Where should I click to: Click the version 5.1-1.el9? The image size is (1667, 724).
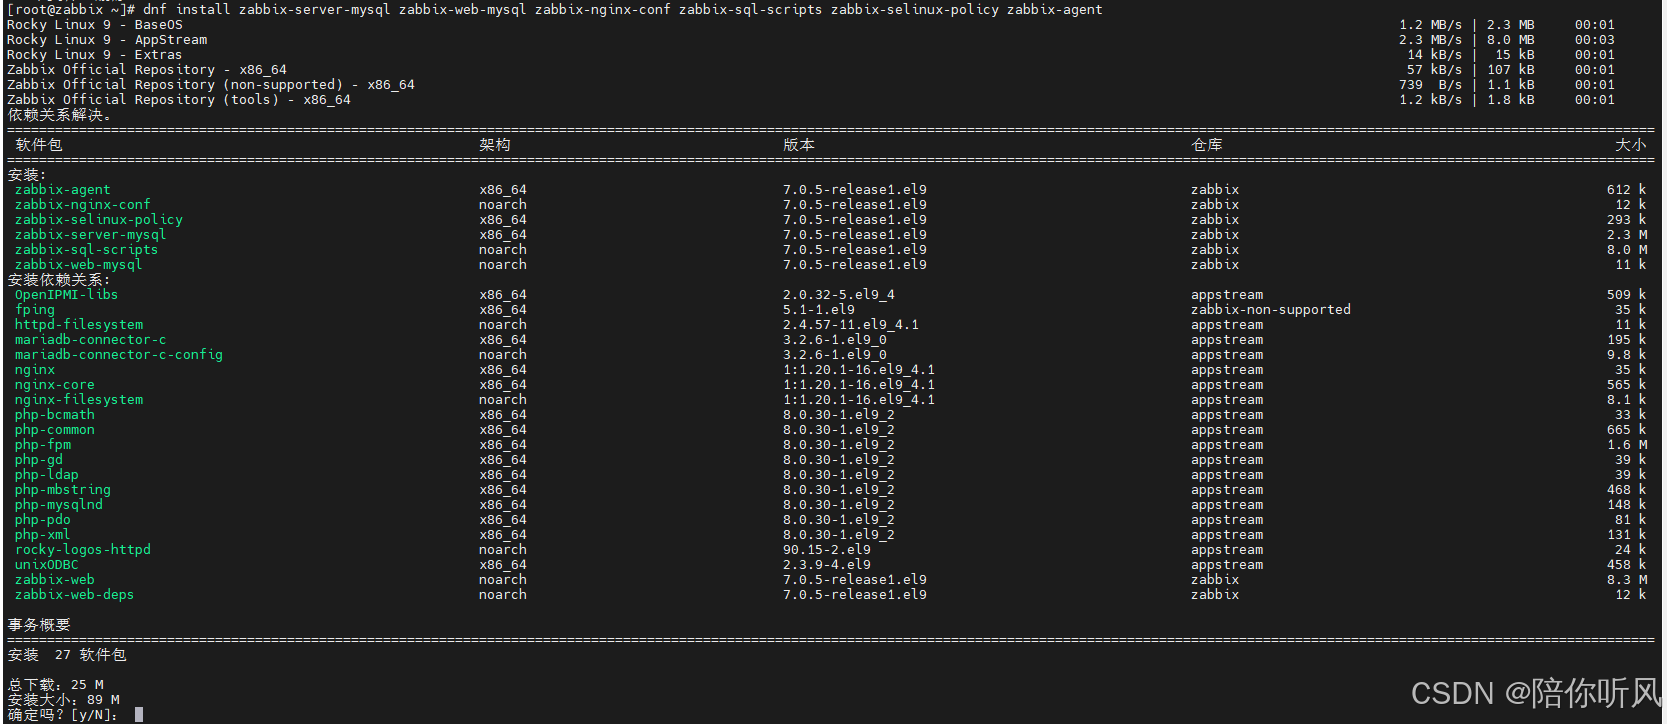[818, 309]
